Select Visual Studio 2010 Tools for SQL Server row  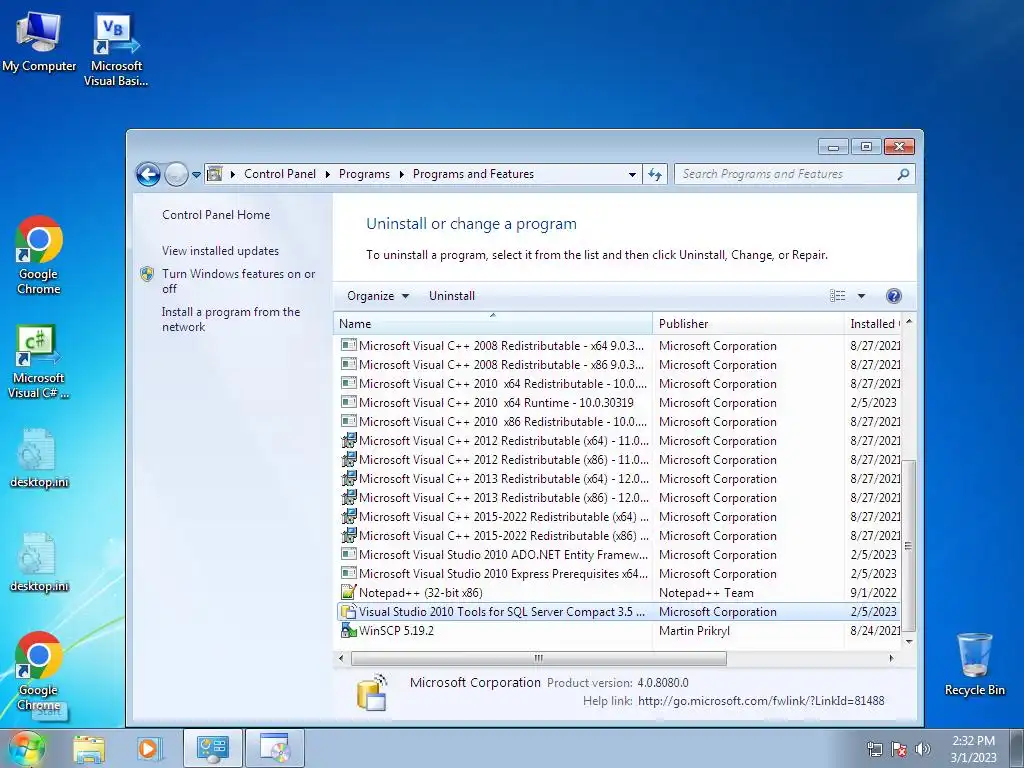click(x=618, y=611)
